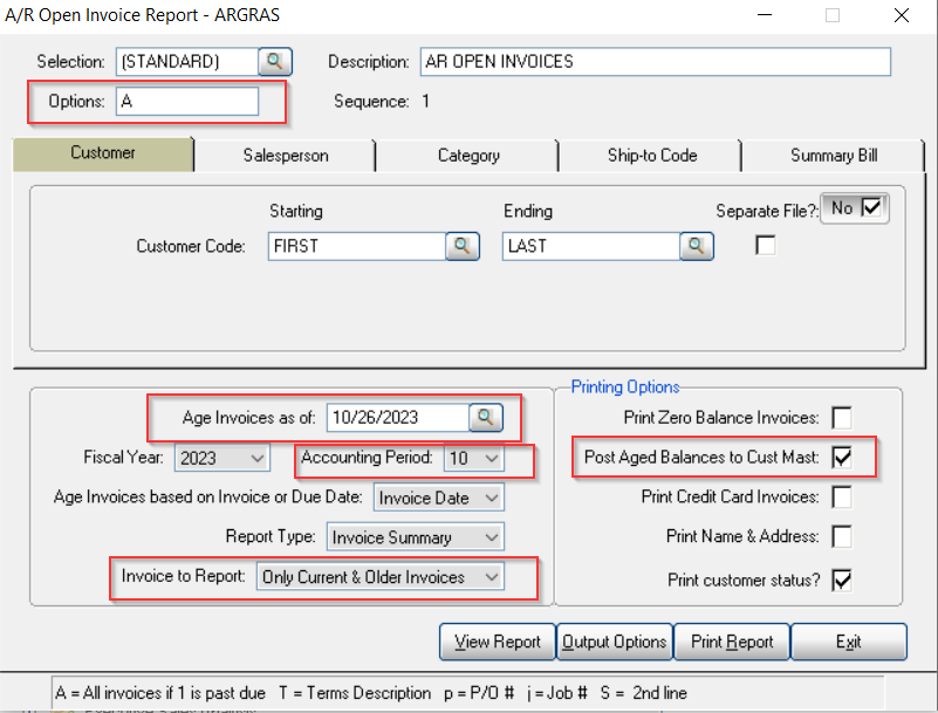Open the Selection lookup magnifier
Image resolution: width=938 pixels, height=713 pixels.
click(x=275, y=62)
